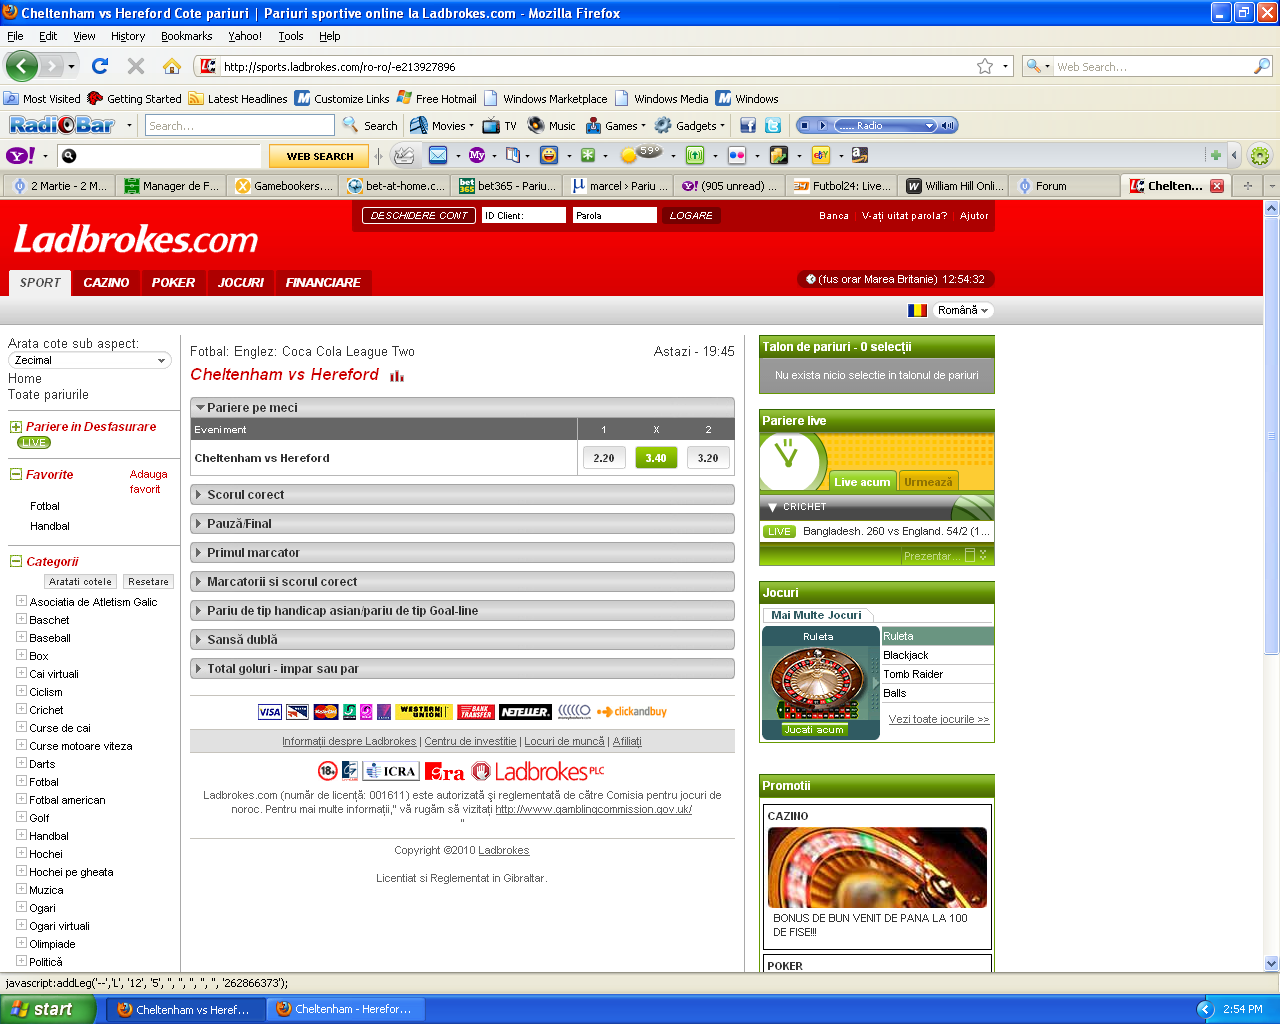1280x1024 pixels.
Task: Expand Sansă dublă market
Action: tap(462, 640)
